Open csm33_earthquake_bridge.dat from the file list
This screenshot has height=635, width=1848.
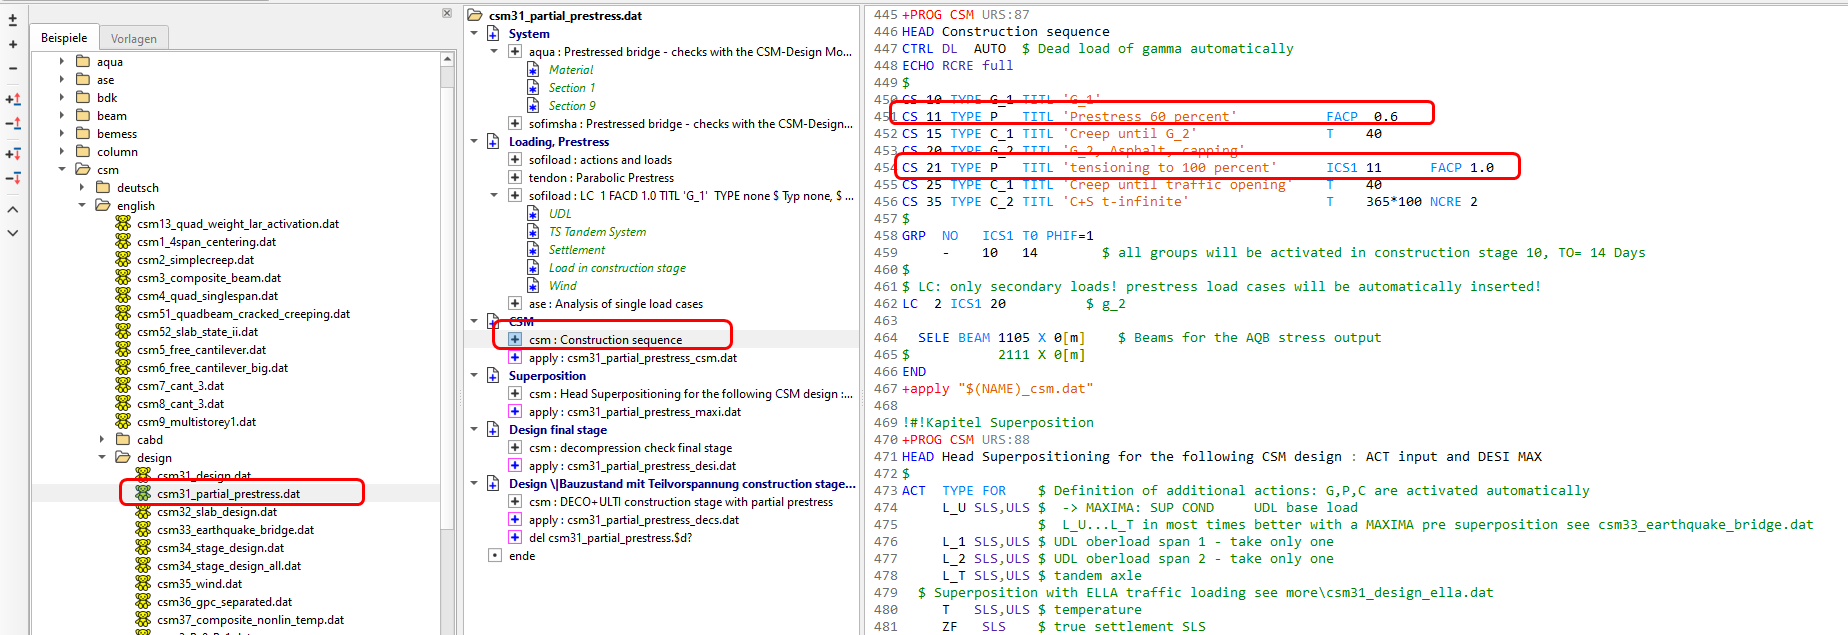(235, 530)
